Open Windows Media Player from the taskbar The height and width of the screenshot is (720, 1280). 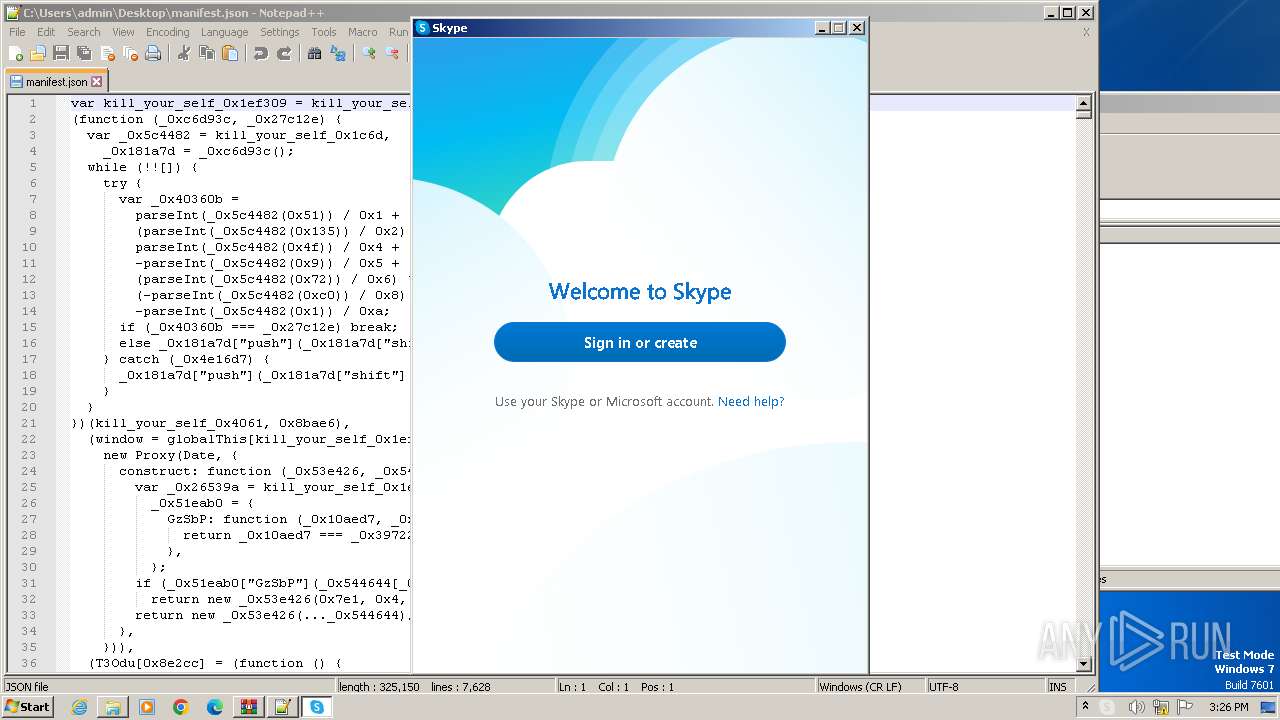pos(147,707)
